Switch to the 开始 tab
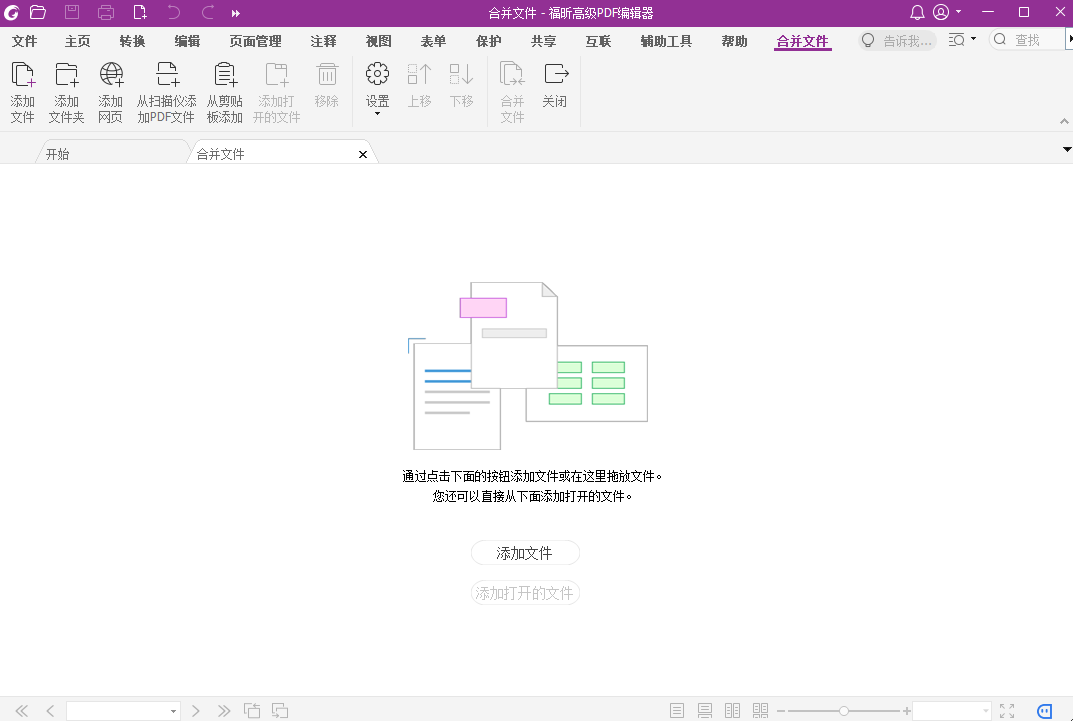Screen dimensions: 1073x721 (x=57, y=153)
